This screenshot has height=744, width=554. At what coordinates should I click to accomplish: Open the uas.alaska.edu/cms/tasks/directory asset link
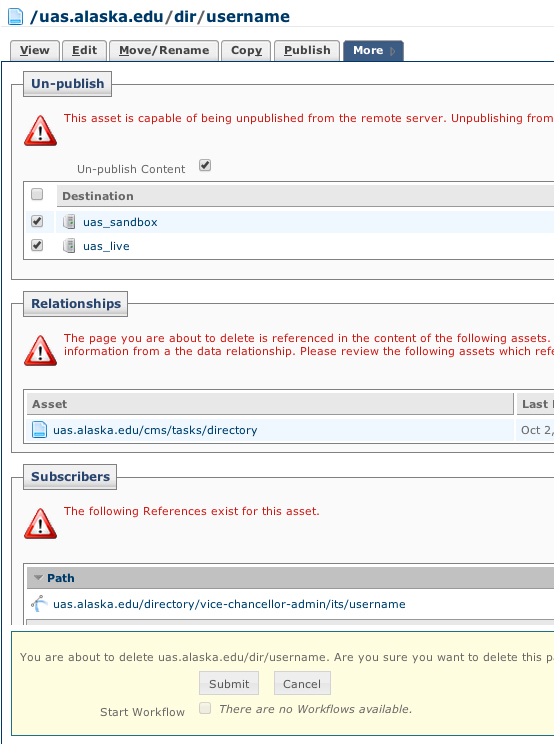[x=155, y=430]
